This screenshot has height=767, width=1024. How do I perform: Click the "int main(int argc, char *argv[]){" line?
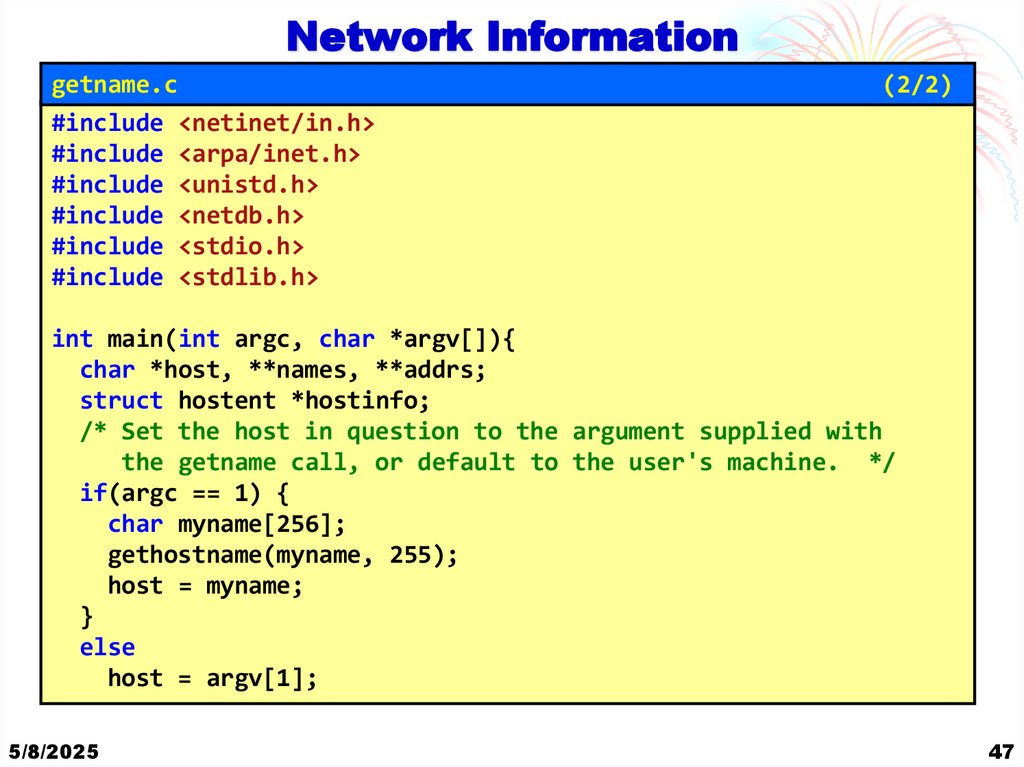point(283,339)
